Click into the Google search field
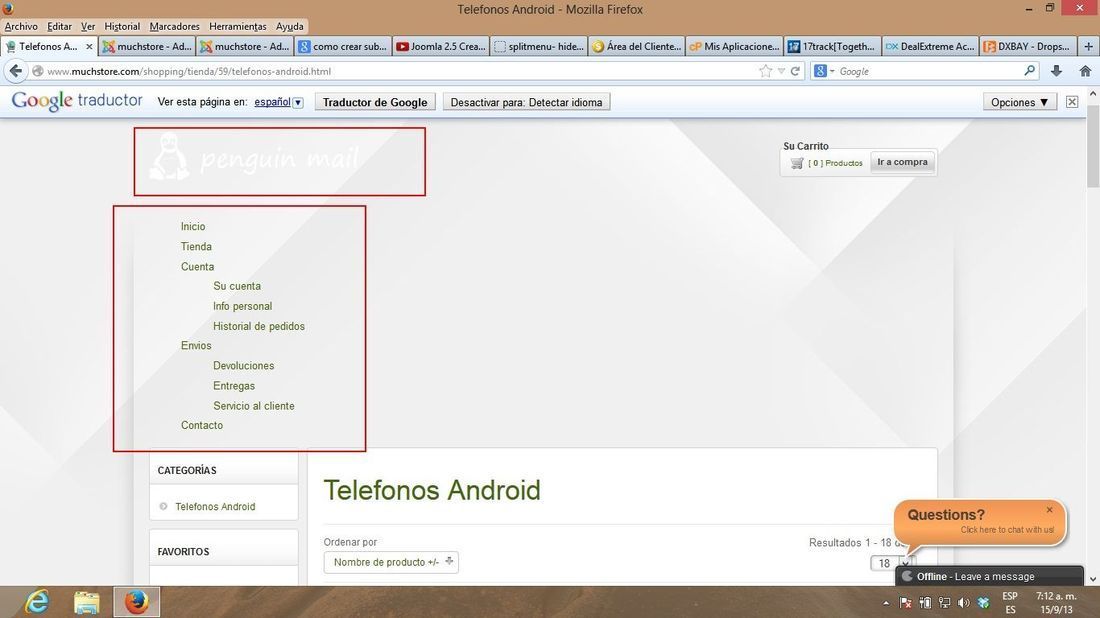The width and height of the screenshot is (1100, 618). pos(929,71)
